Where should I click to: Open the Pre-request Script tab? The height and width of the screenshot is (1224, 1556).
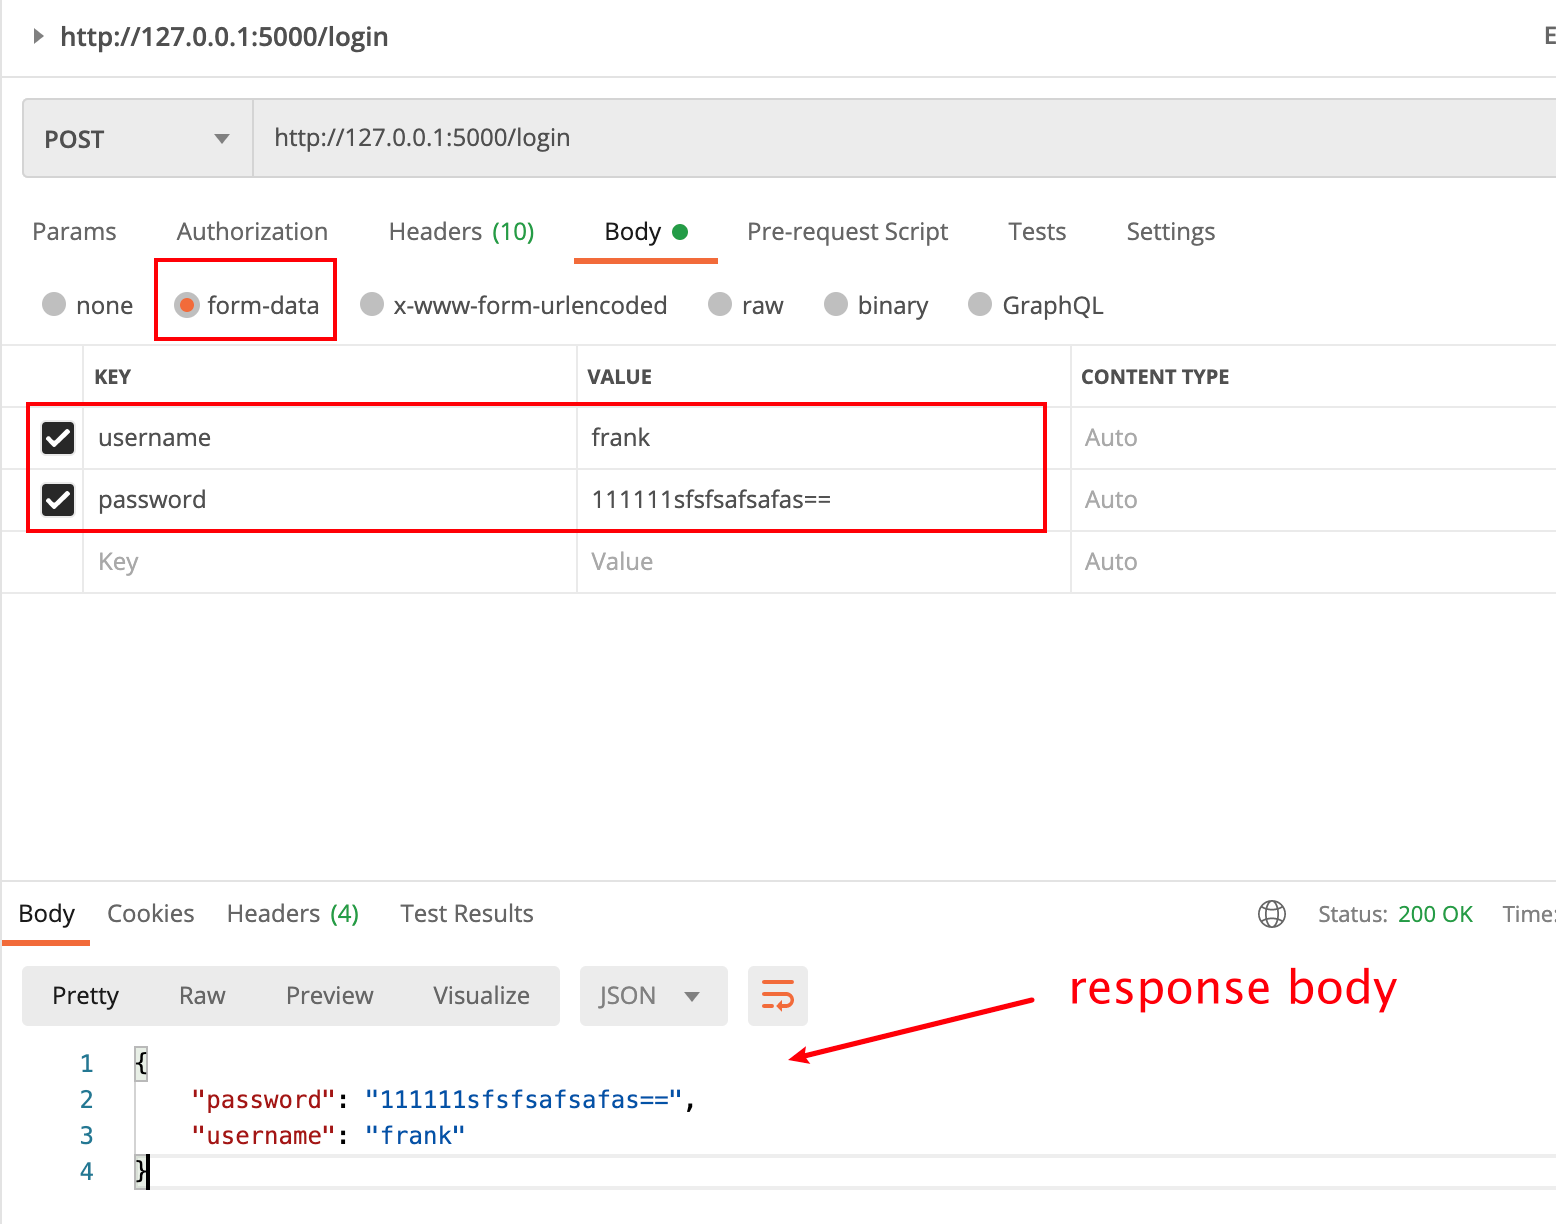tap(847, 232)
